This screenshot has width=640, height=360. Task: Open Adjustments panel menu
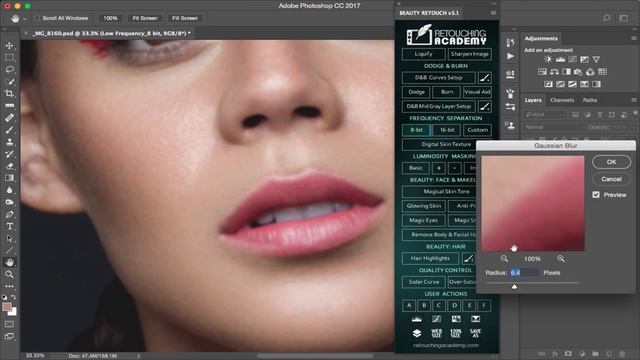(x=634, y=38)
